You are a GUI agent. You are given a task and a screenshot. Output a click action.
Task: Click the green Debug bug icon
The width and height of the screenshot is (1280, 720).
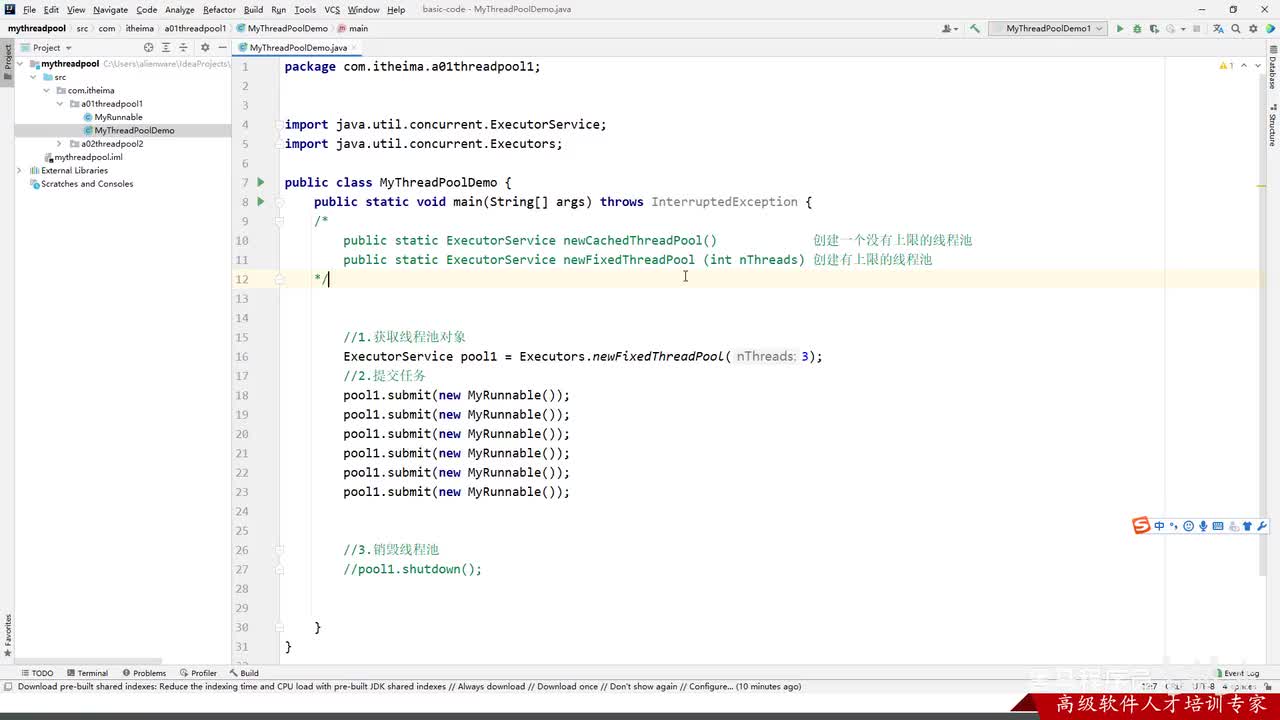[1137, 29]
